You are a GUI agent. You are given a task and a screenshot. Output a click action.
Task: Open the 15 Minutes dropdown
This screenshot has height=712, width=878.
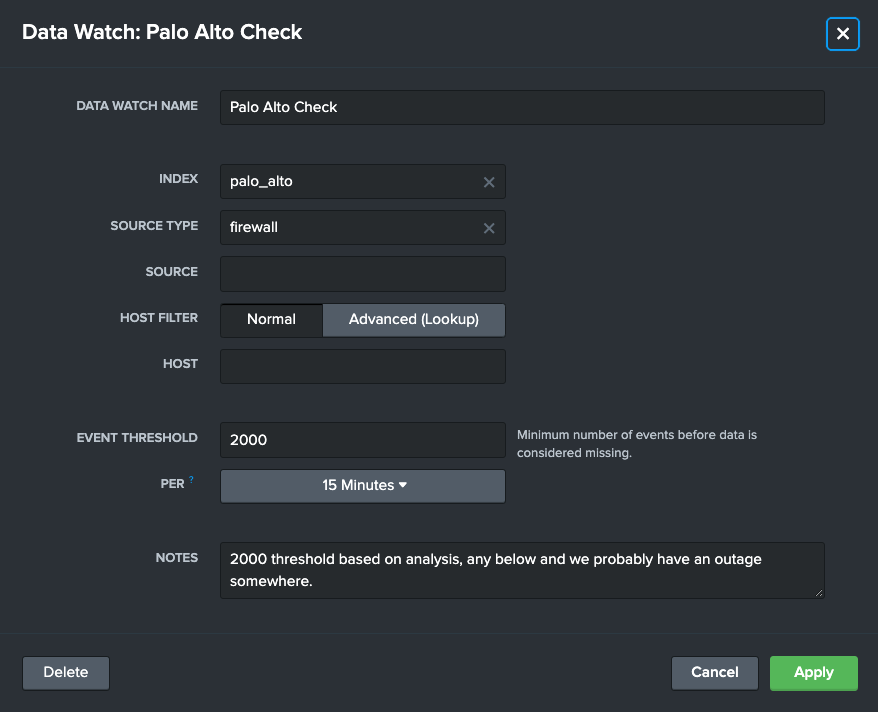[363, 485]
